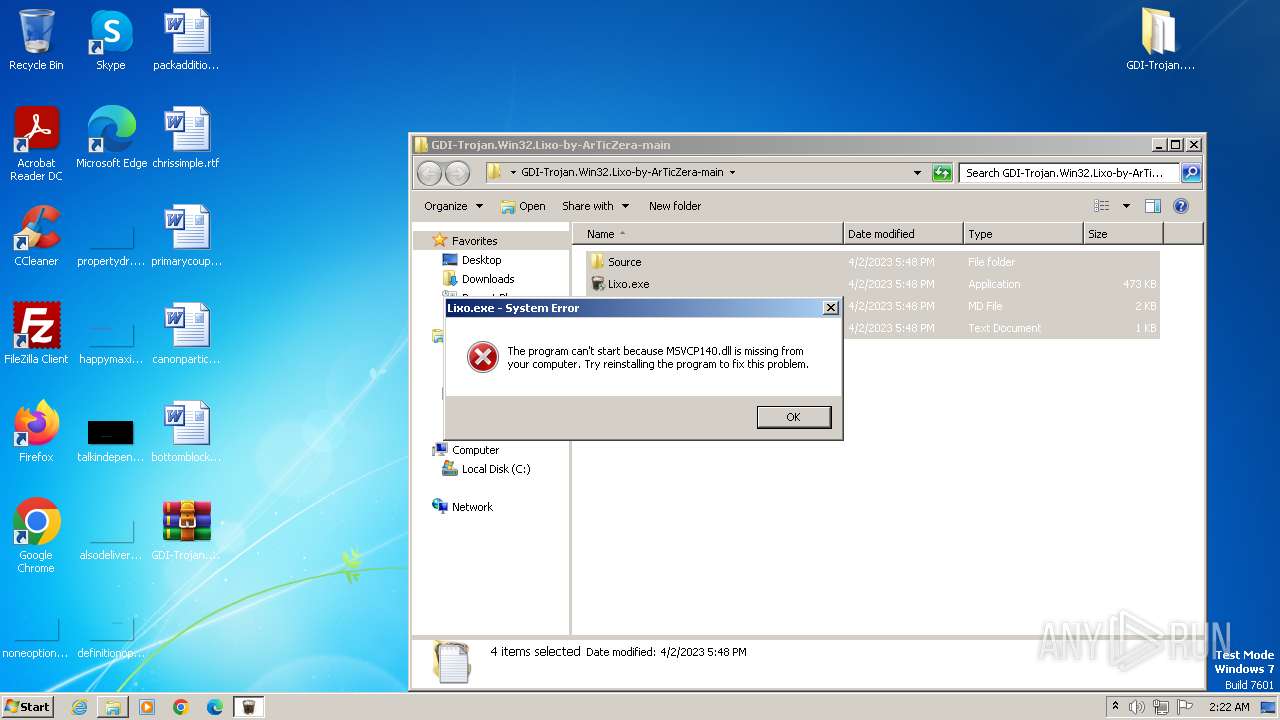Select the Lixo.exe file row
This screenshot has height=720, width=1280.
pyautogui.click(x=872, y=284)
